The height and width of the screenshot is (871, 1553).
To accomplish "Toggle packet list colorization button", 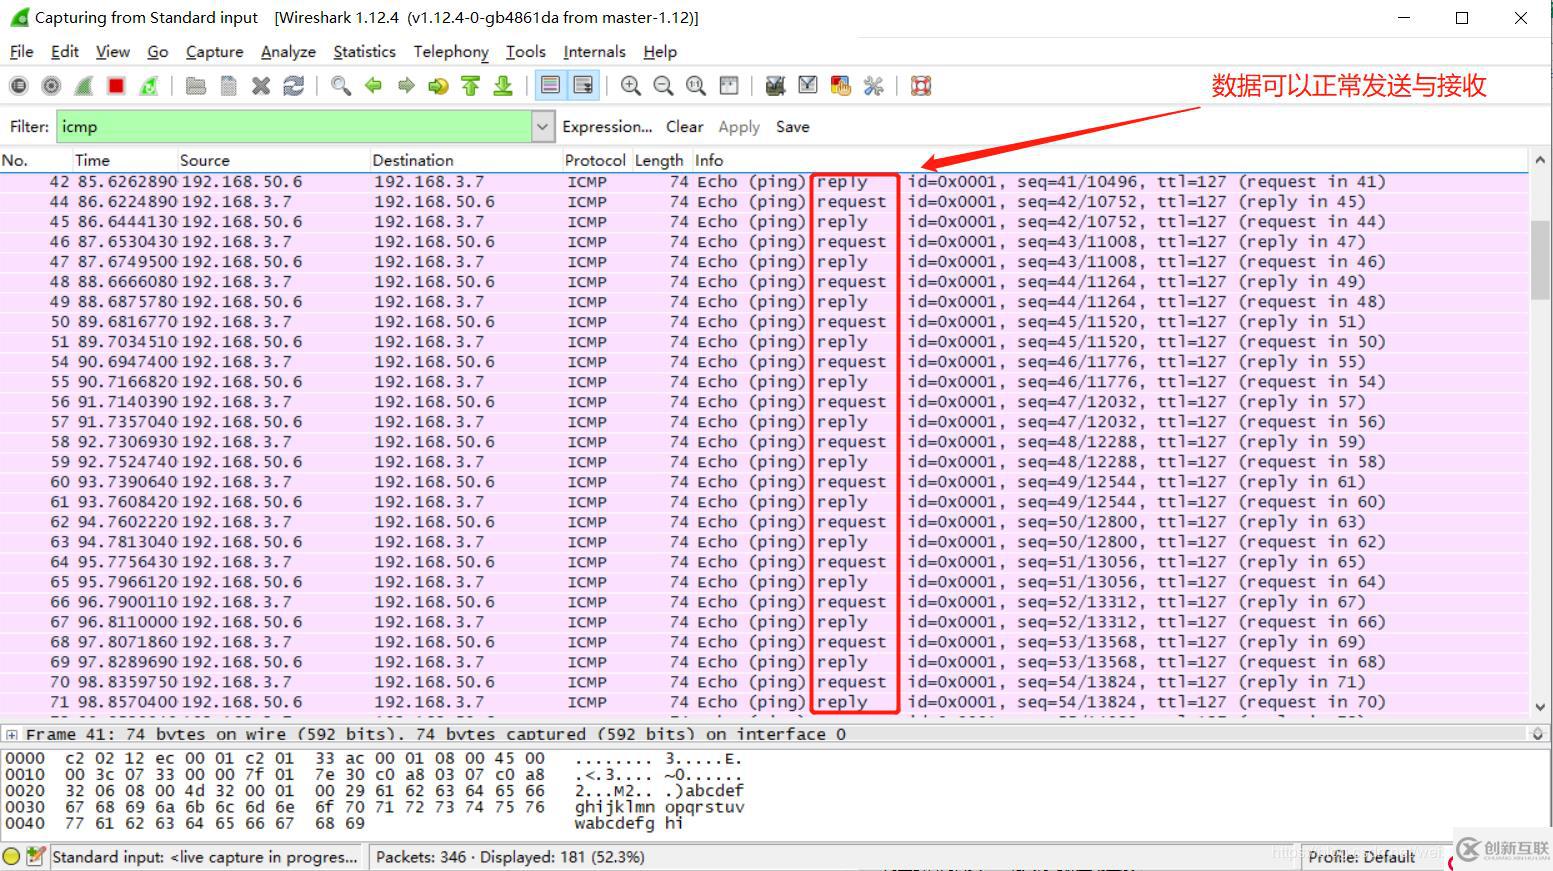I will coord(550,86).
